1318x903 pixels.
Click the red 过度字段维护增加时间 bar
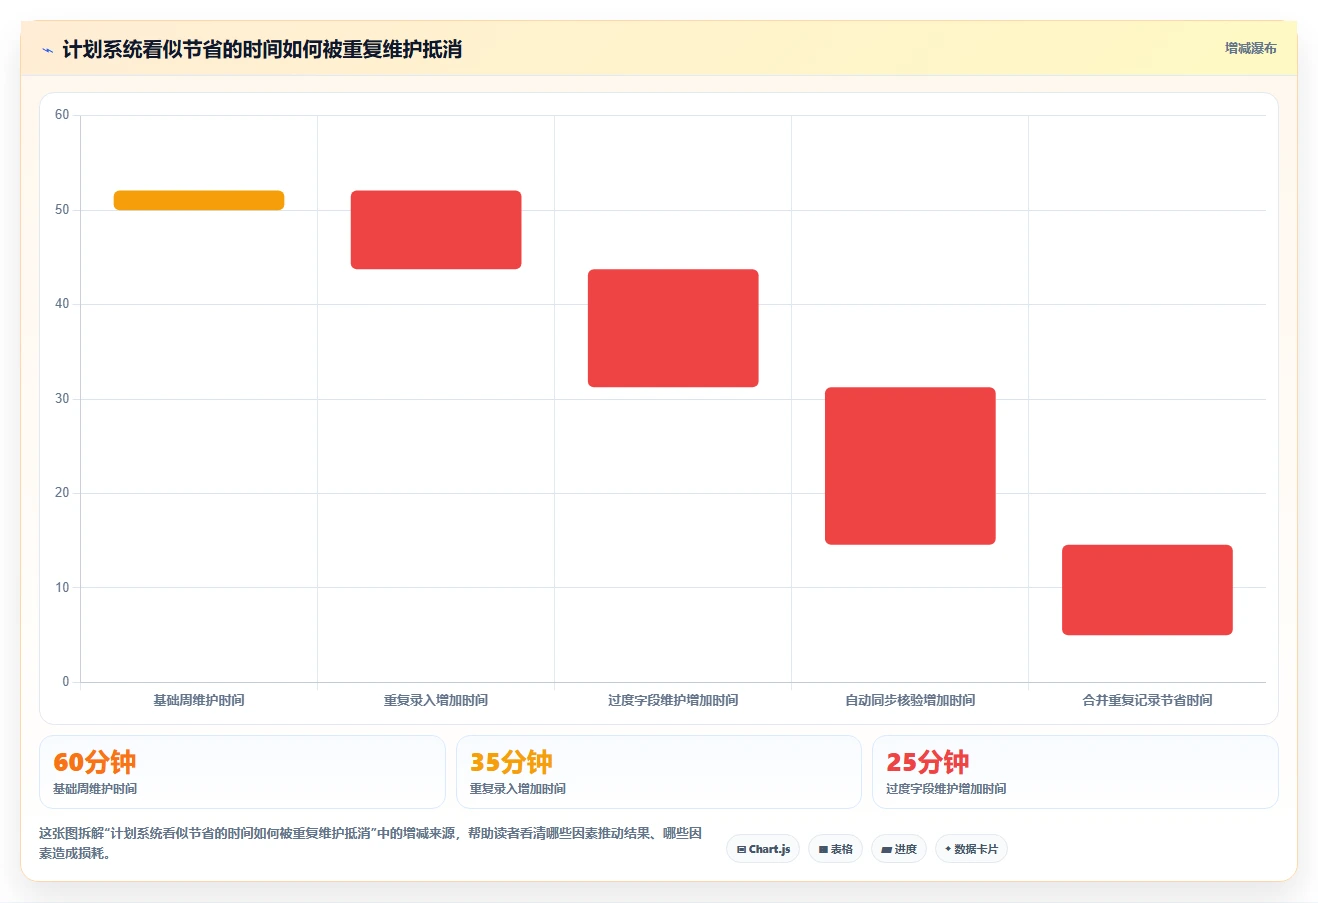pos(673,328)
